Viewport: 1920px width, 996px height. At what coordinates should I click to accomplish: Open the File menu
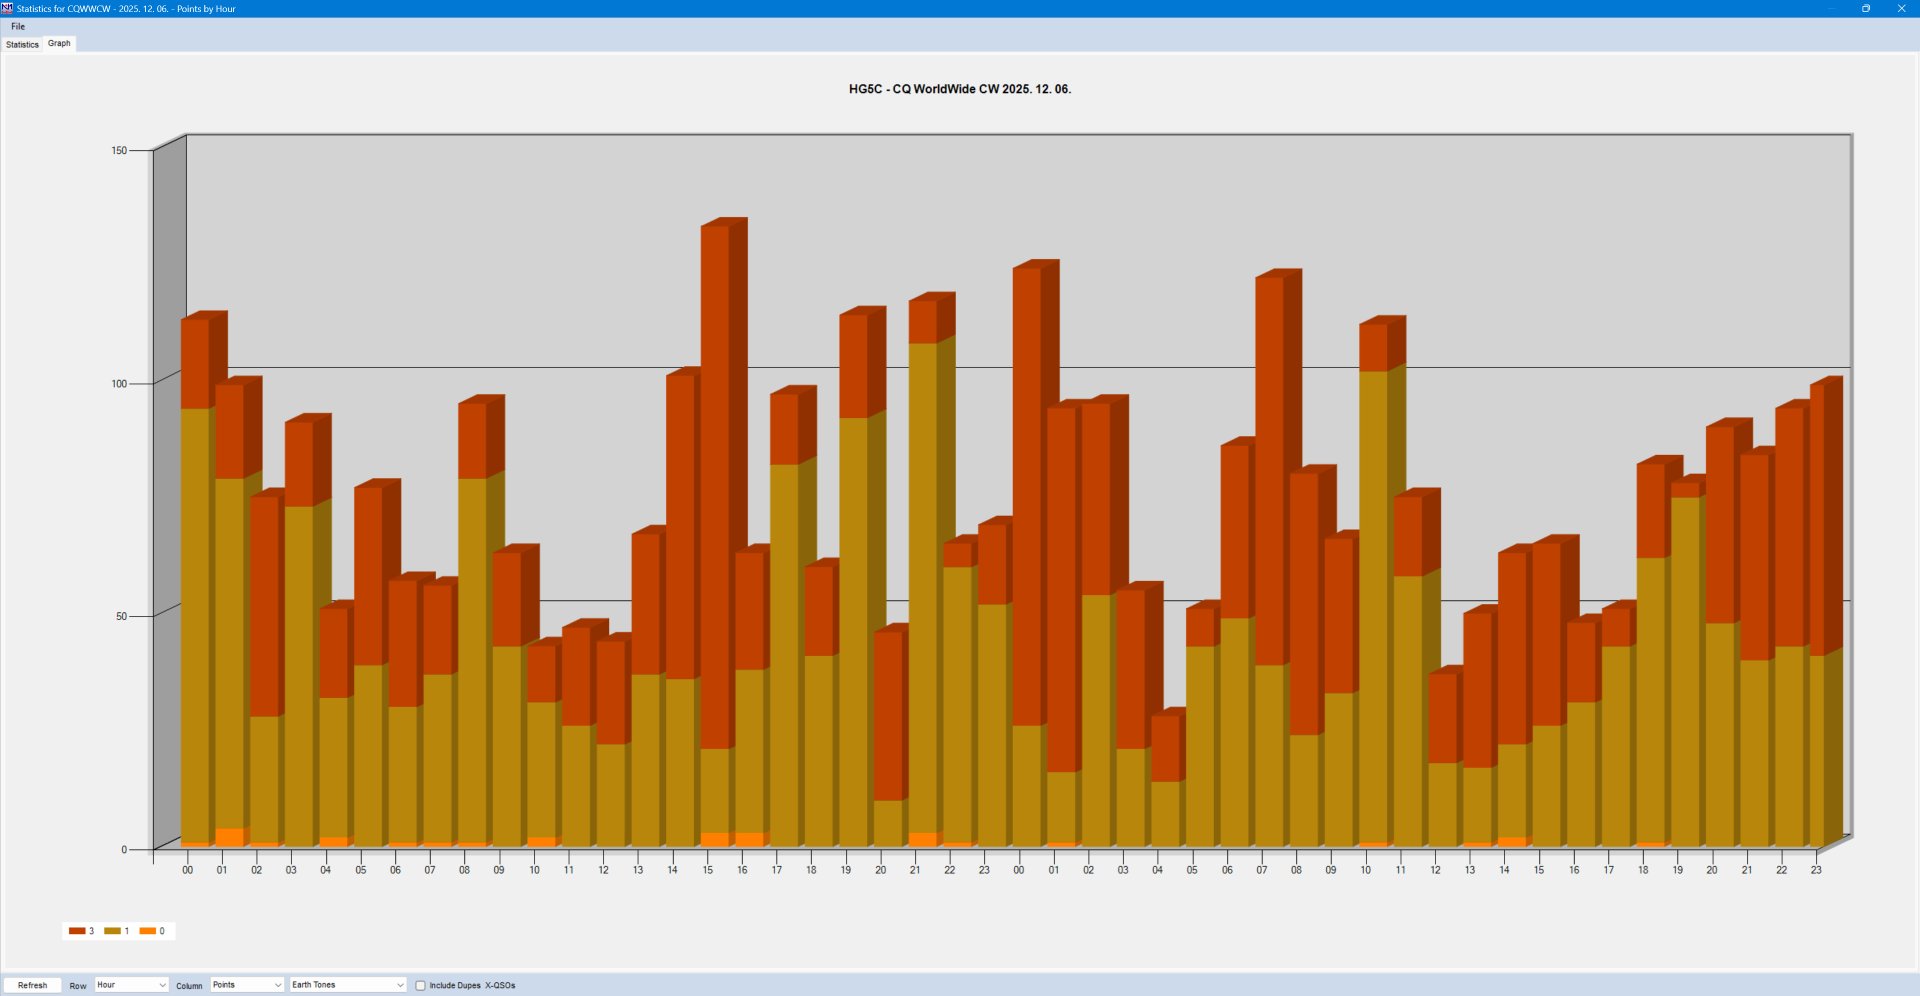coord(18,27)
